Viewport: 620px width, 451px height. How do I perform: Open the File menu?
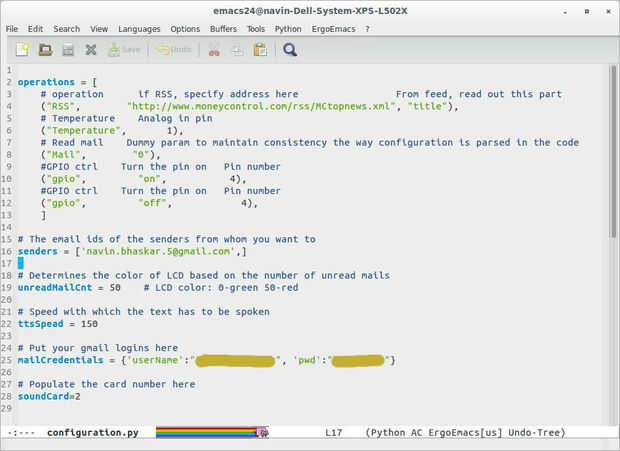coord(12,29)
